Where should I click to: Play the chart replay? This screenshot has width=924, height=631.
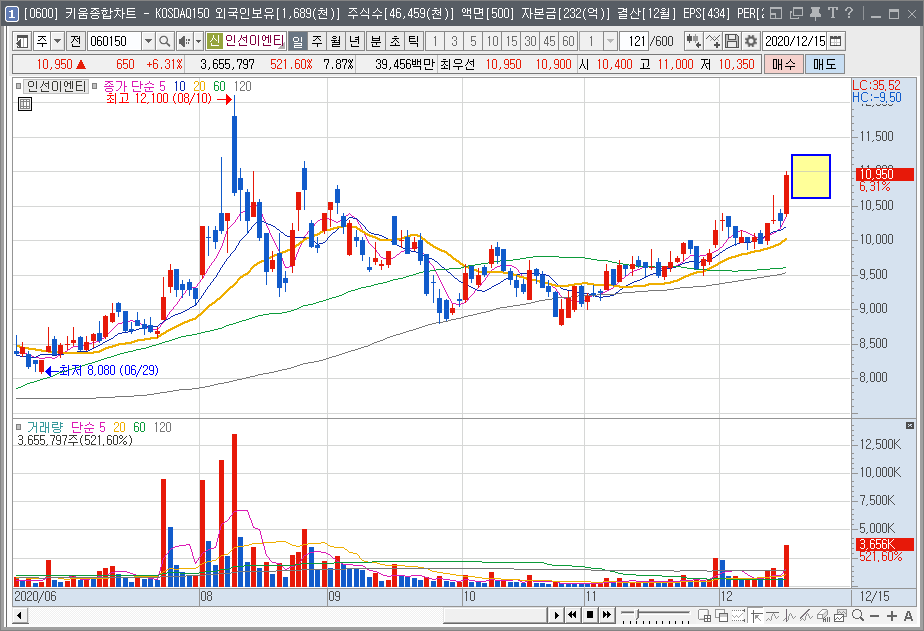(x=557, y=616)
